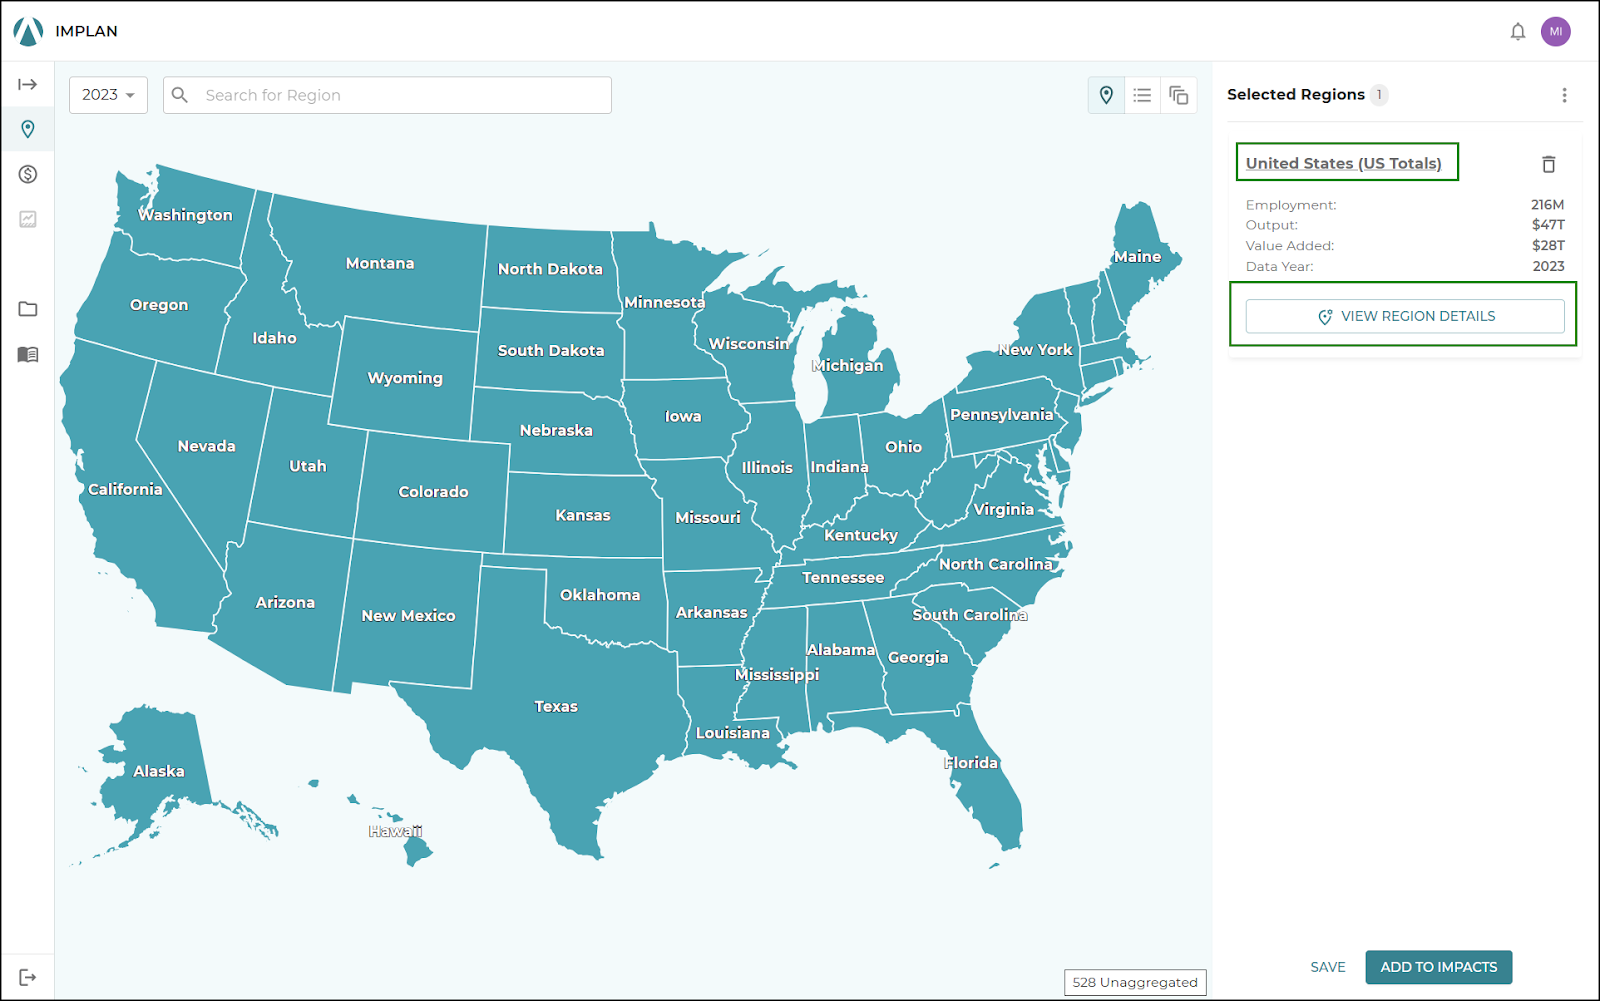Open the MI user avatar menu
The image size is (1600, 1001).
1555,32
